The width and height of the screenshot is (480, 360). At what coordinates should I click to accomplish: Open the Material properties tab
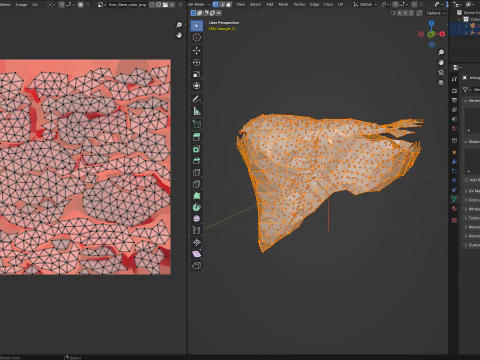[454, 209]
